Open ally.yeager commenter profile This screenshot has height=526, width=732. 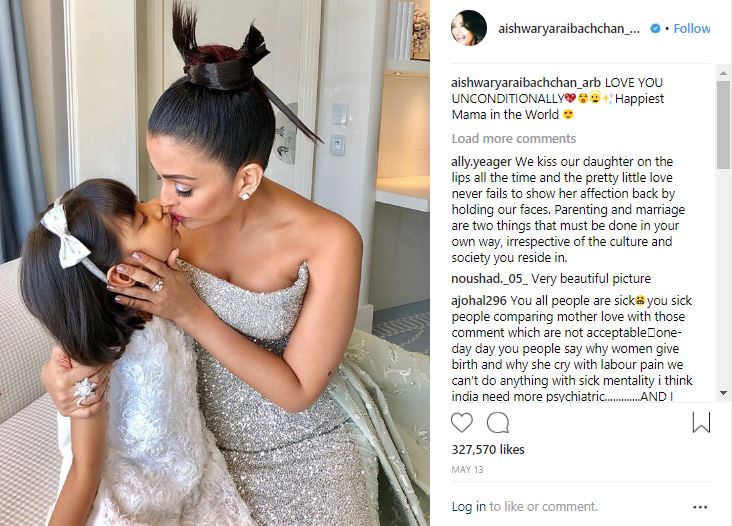point(481,162)
